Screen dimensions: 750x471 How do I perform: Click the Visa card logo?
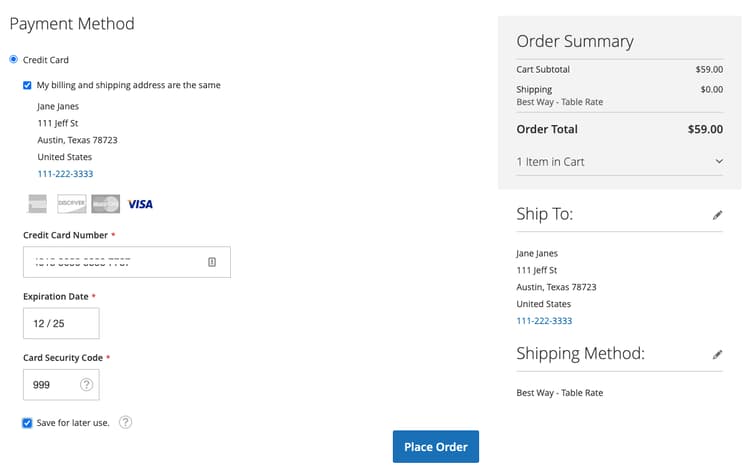[140, 204]
